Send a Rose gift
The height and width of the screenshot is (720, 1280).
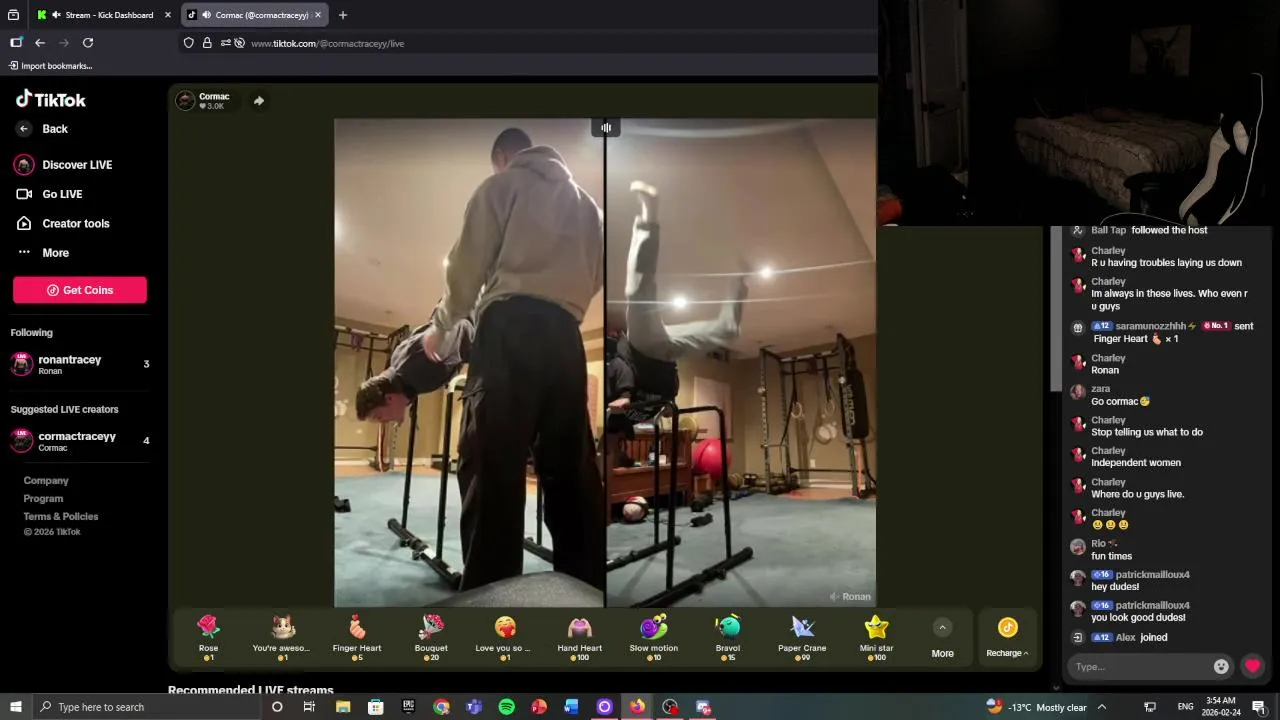point(208,637)
